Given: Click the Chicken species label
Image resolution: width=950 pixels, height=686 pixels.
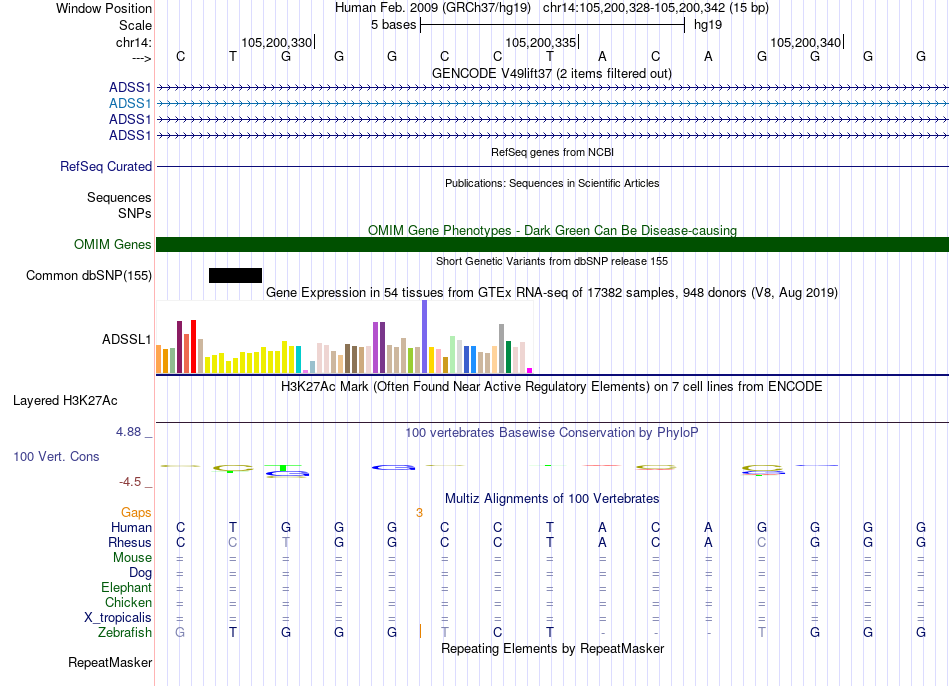Looking at the screenshot, I should pyautogui.click(x=128, y=603).
